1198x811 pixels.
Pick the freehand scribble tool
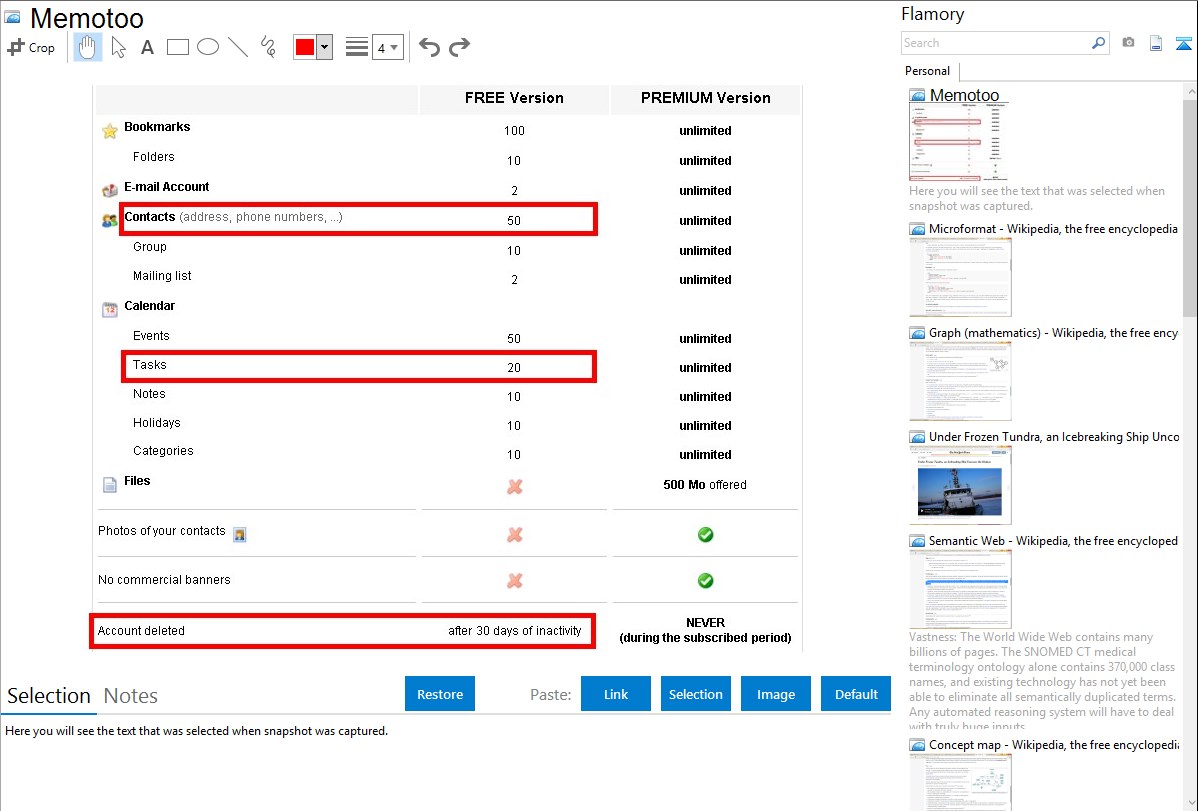pyautogui.click(x=268, y=47)
